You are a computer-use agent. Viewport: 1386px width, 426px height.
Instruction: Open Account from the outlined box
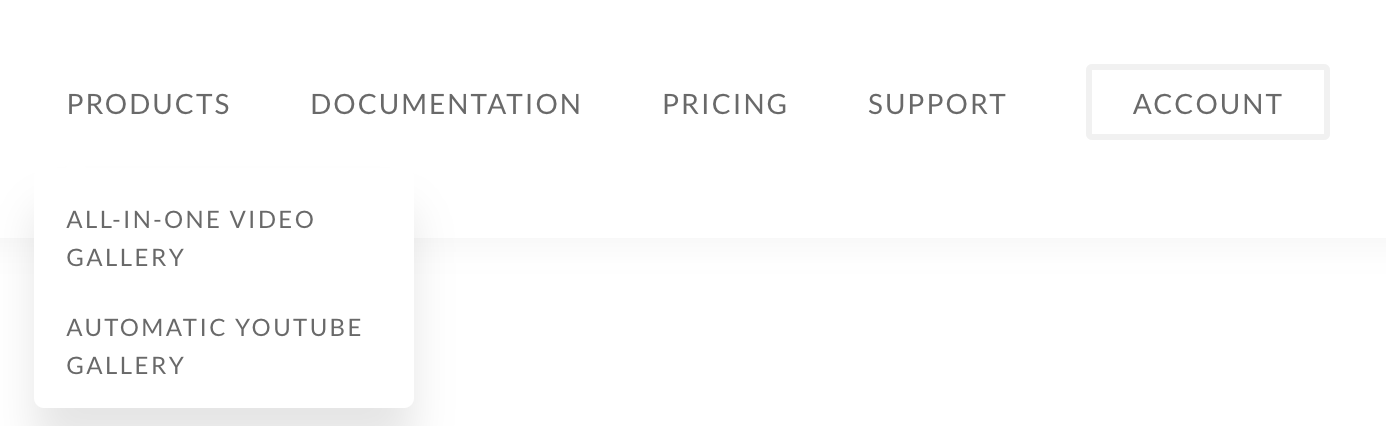click(x=1207, y=103)
